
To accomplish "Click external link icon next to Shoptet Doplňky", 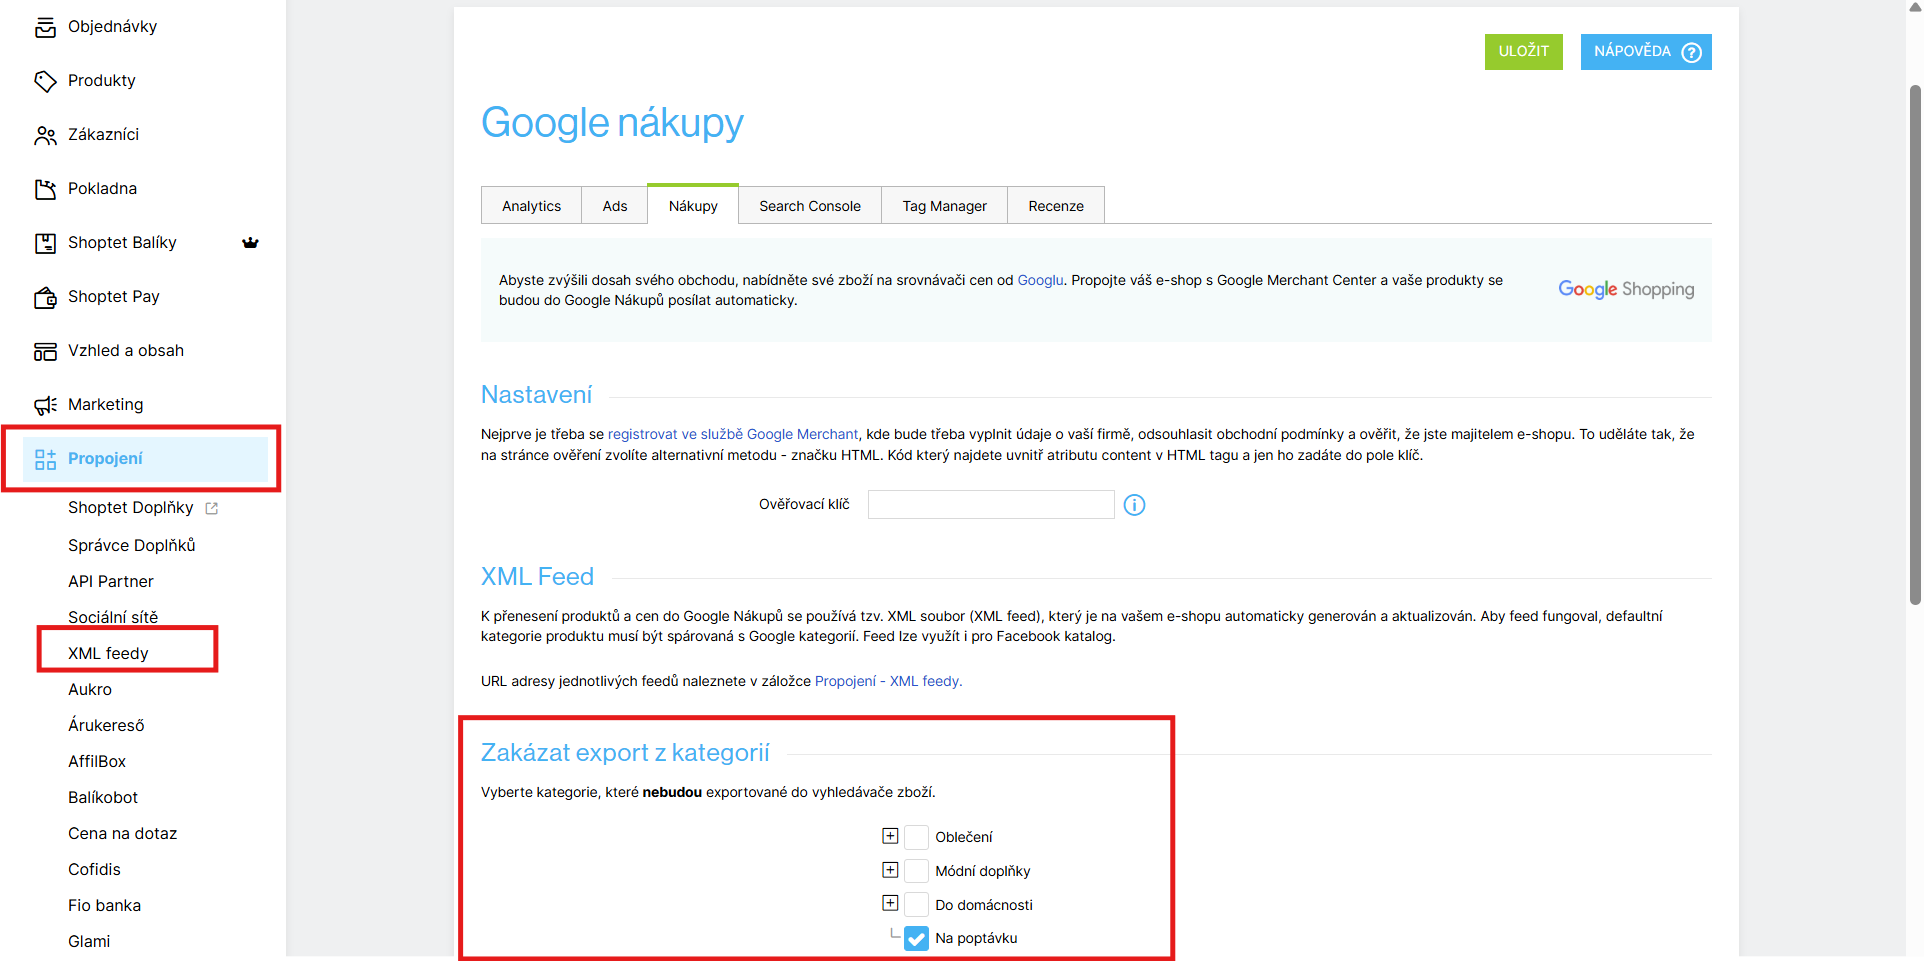I will click(x=211, y=508).
